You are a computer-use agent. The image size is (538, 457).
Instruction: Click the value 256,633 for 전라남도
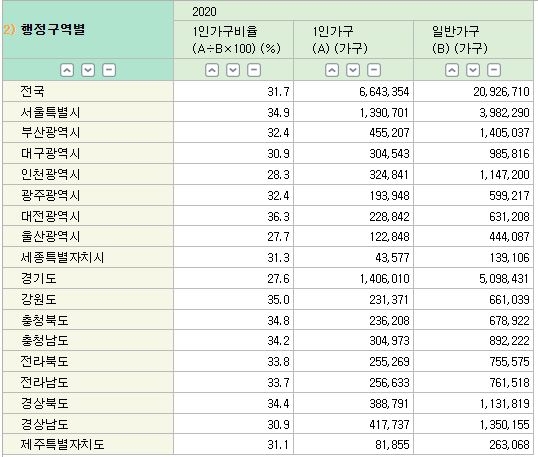point(389,383)
